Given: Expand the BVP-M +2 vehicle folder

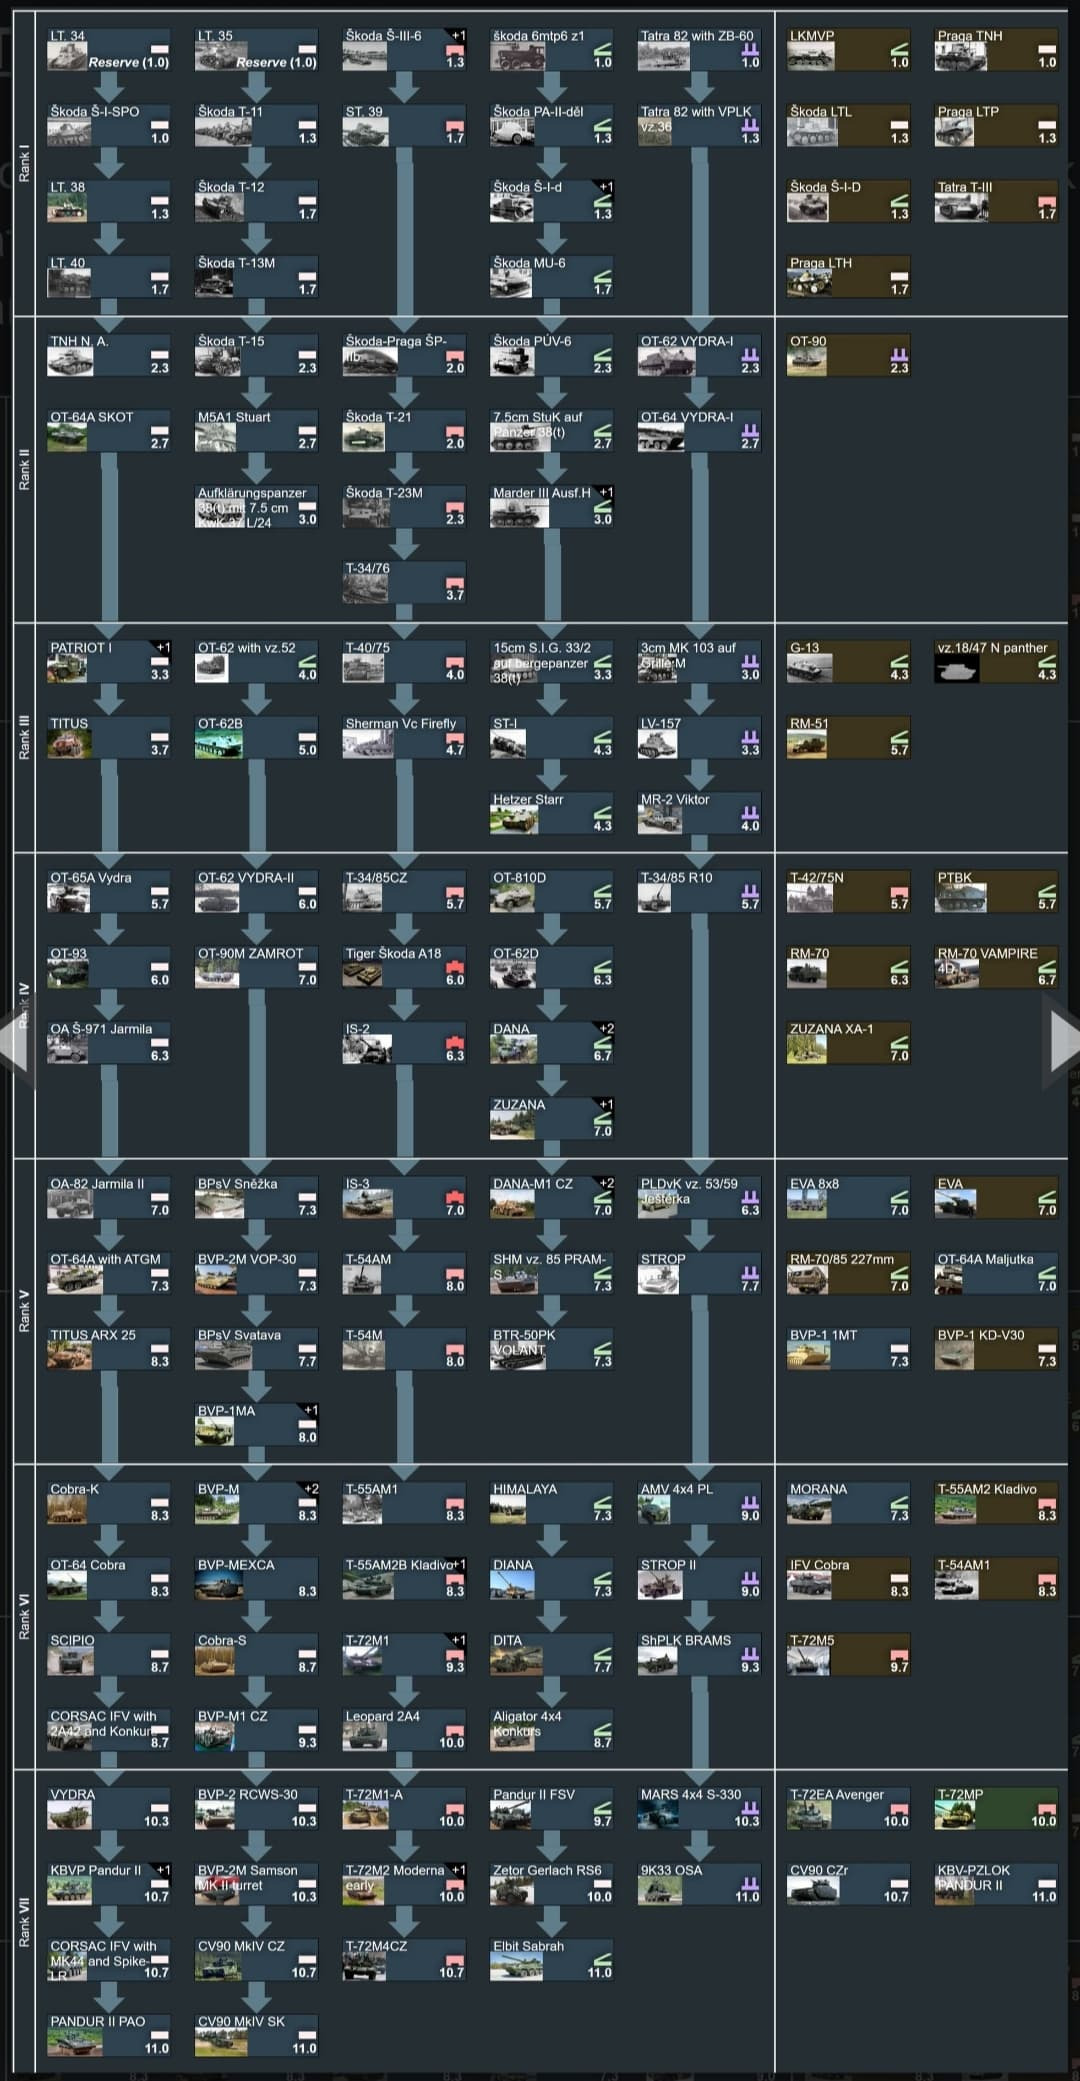Looking at the screenshot, I should [x=257, y=1502].
